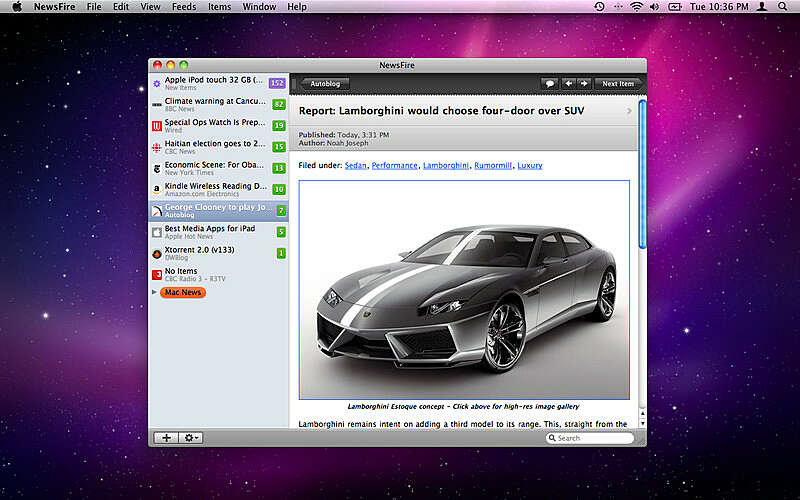Viewport: 800px width, 500px height.
Task: Select the DWBlog feed icon
Action: pyautogui.click(x=157, y=254)
